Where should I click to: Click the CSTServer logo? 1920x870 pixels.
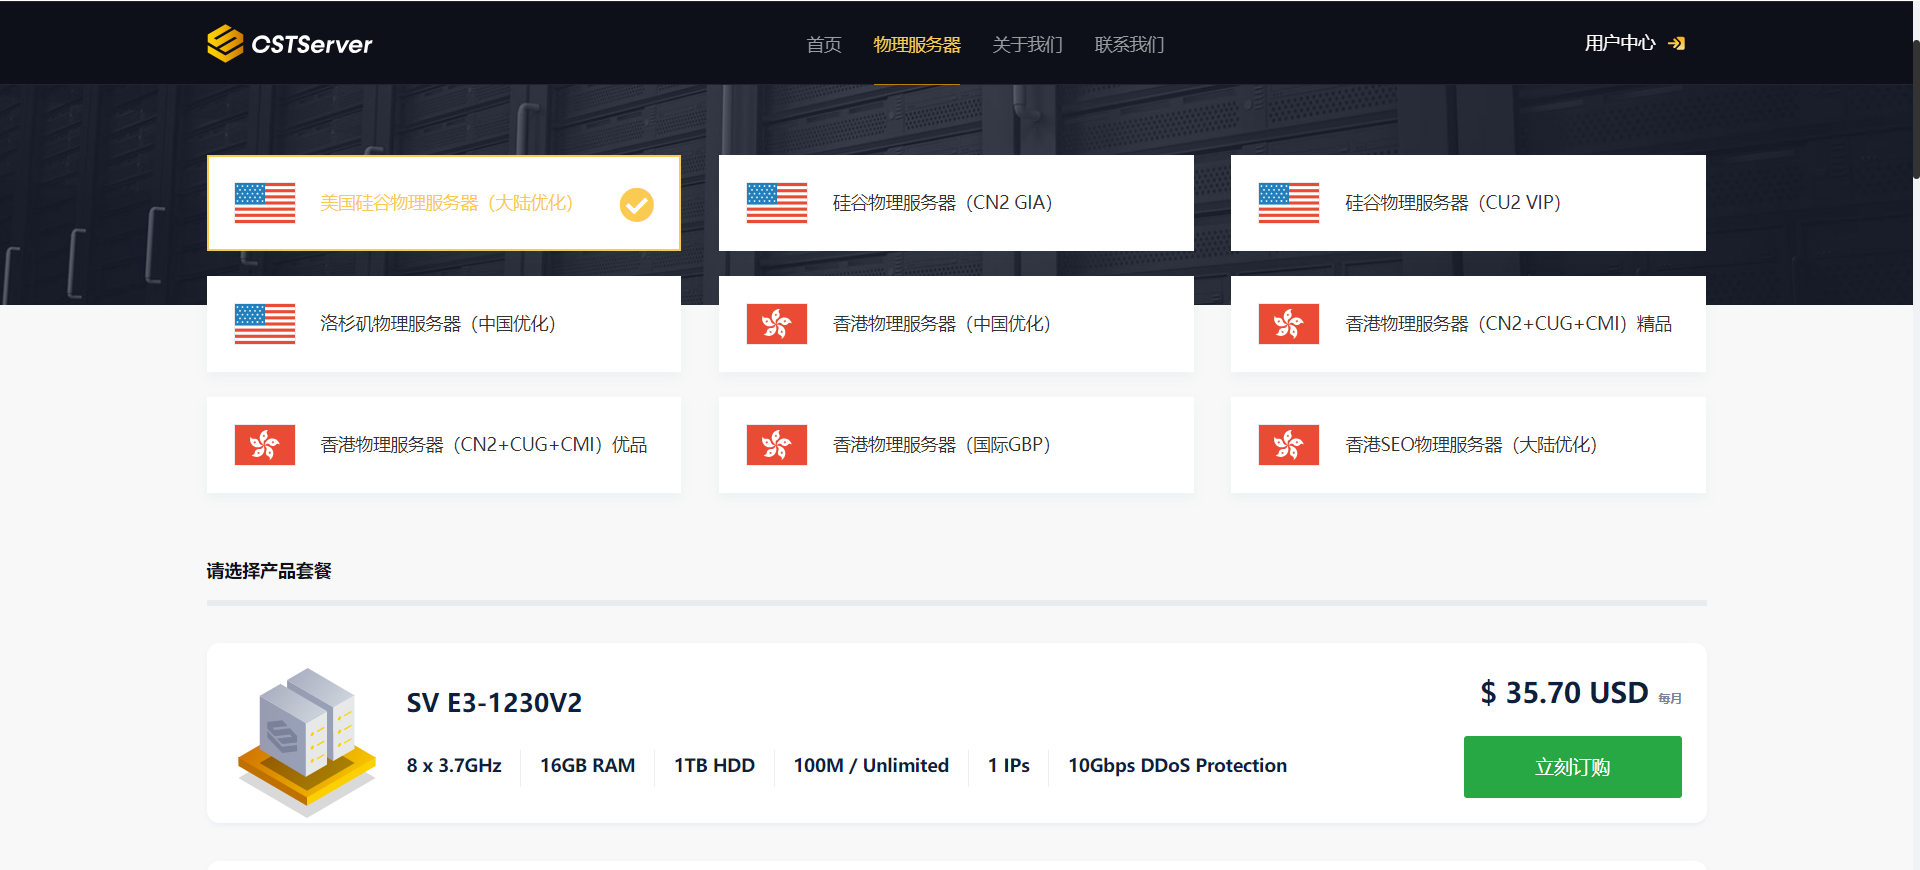tap(289, 43)
